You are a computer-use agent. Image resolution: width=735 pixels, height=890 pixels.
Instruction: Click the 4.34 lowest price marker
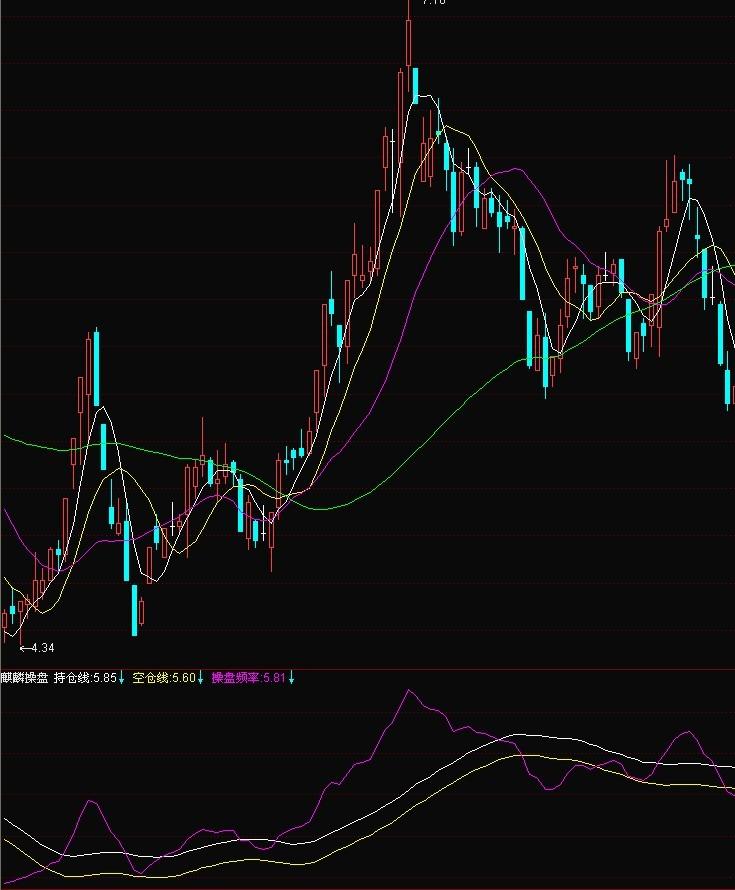(x=37, y=648)
